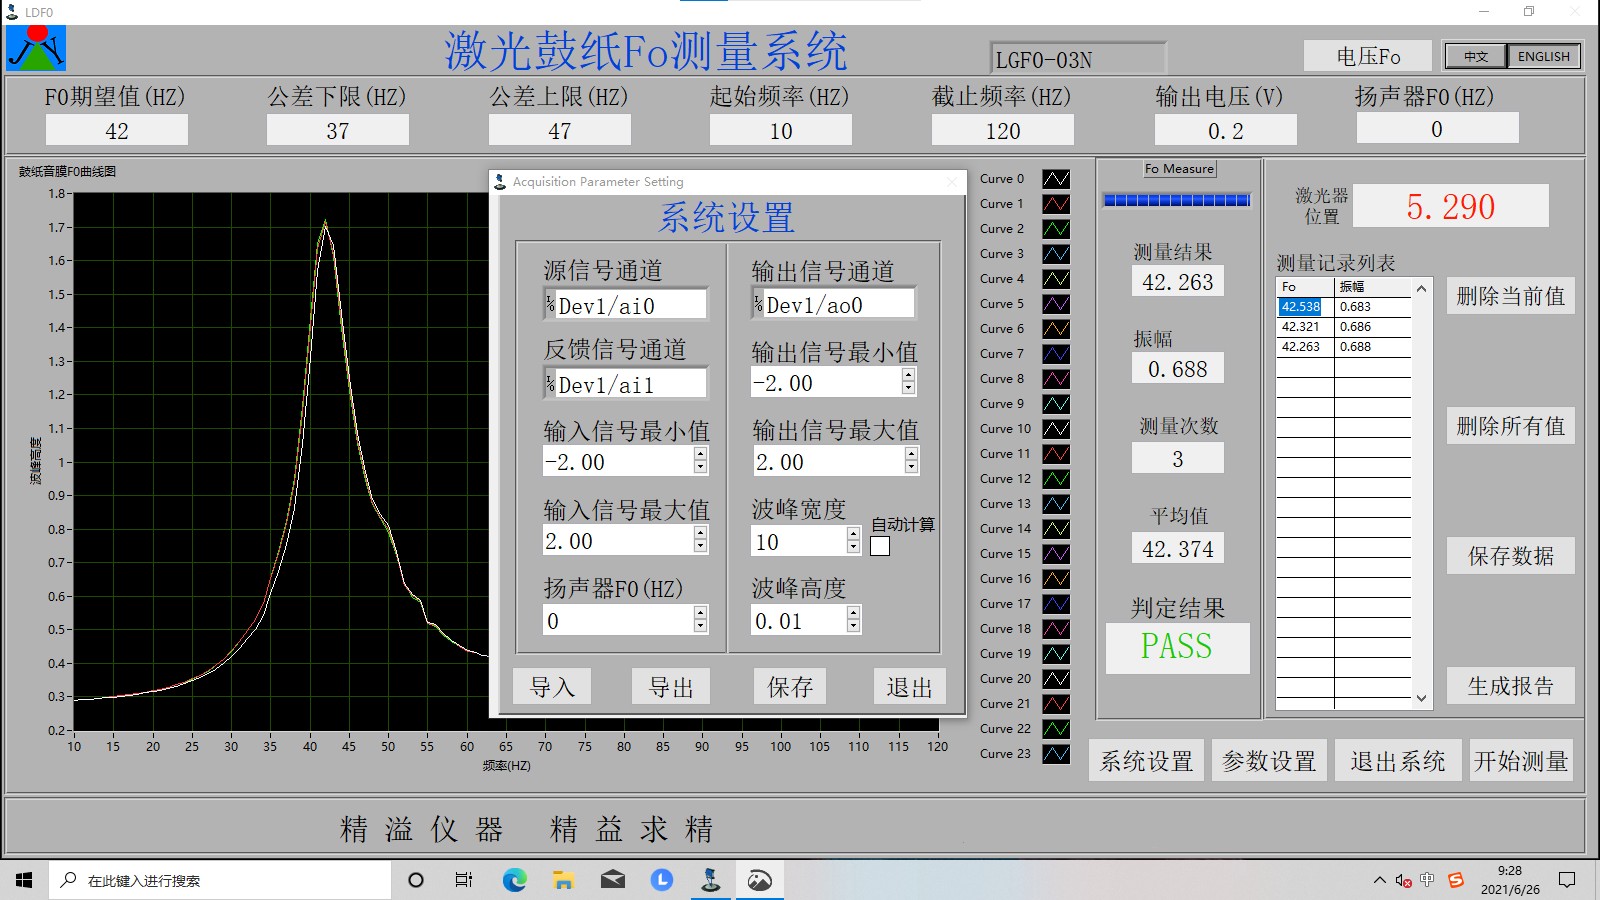Open Windows Start menu
1600x900 pixels.
(x=24, y=880)
